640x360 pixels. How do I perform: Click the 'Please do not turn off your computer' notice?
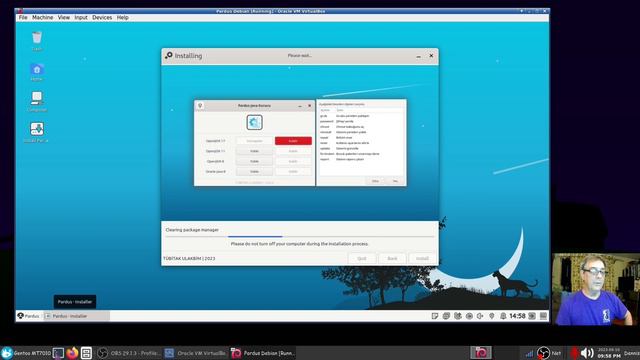point(300,244)
